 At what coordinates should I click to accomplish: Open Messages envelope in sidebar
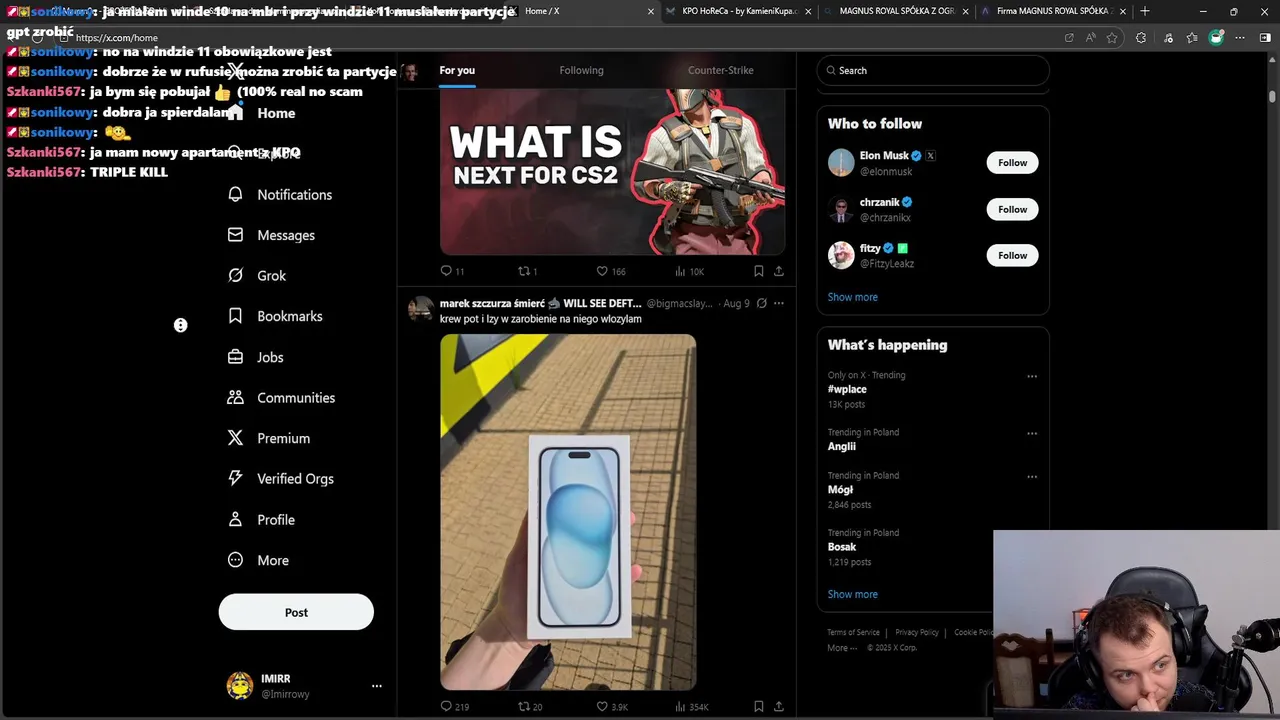(272, 235)
